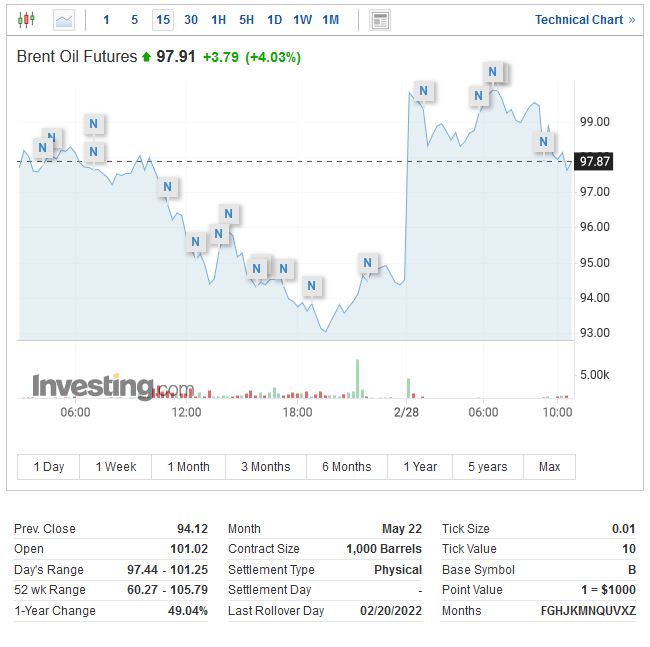Click the Investing.com watermark logo

(112, 386)
